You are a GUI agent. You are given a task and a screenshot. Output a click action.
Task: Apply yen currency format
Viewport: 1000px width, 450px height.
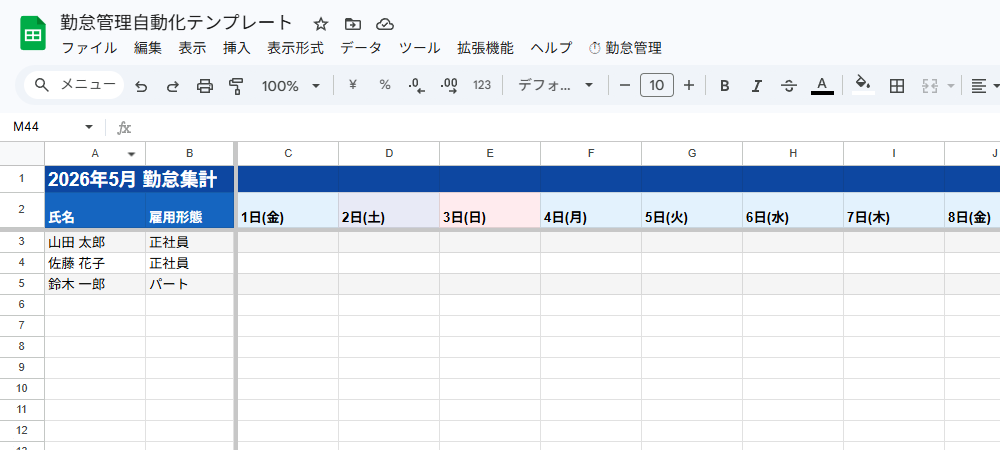[353, 85]
